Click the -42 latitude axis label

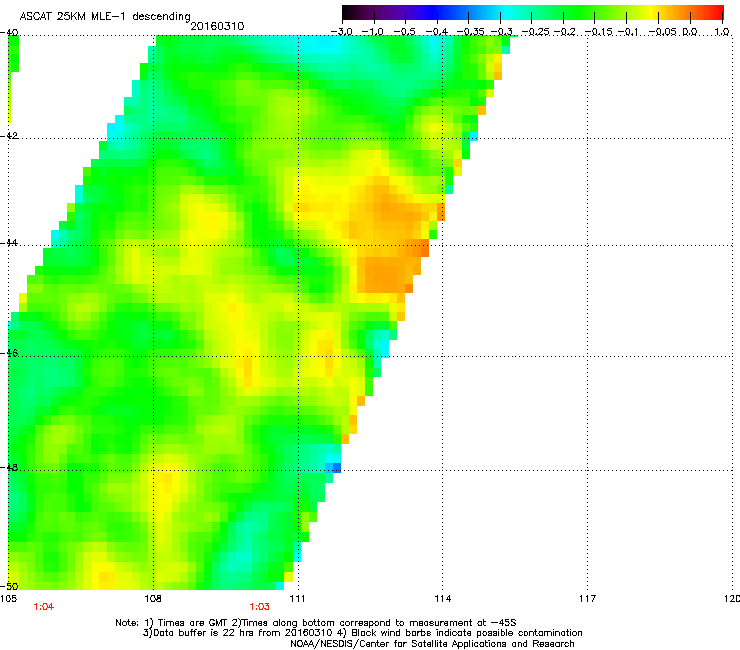[9, 135]
